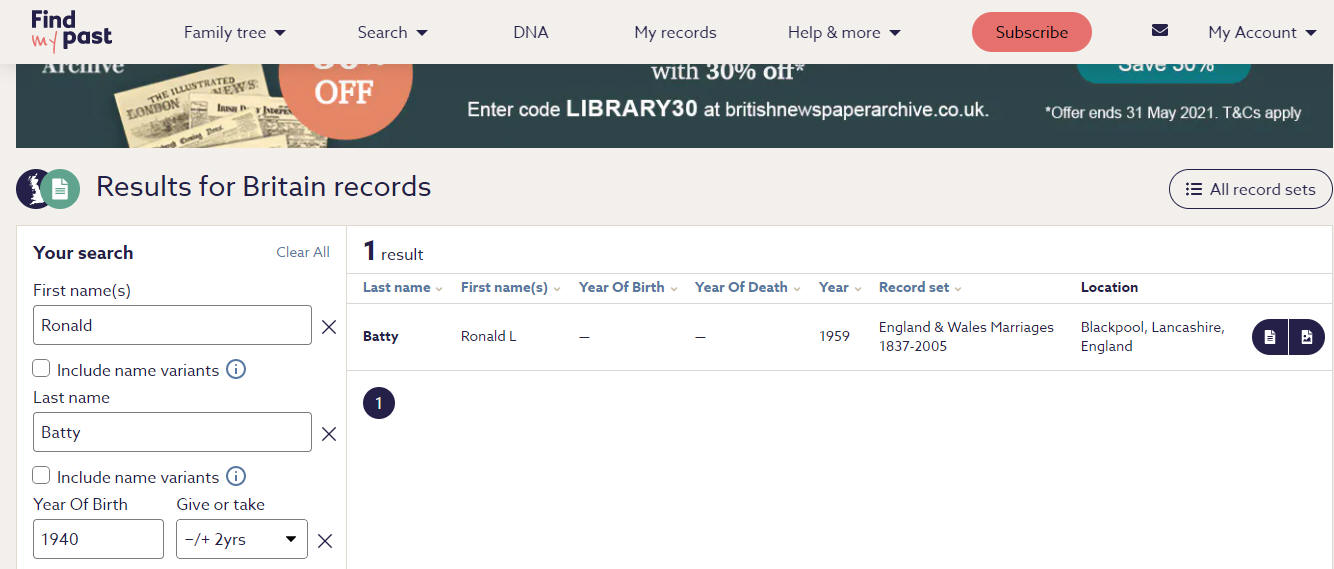Click the Year Of Birth input field

click(98, 539)
